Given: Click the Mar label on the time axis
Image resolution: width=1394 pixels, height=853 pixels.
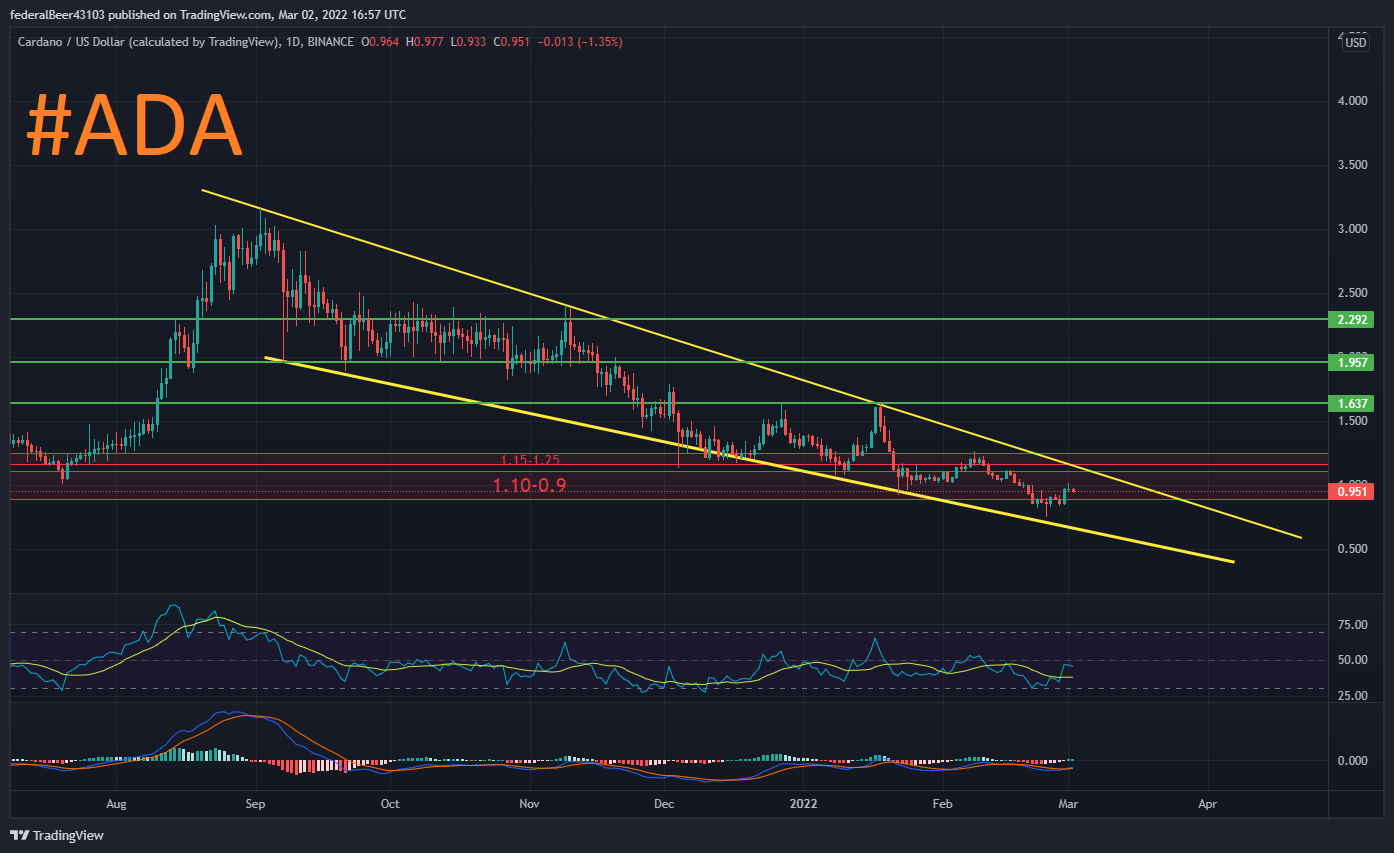Looking at the screenshot, I should point(1068,803).
